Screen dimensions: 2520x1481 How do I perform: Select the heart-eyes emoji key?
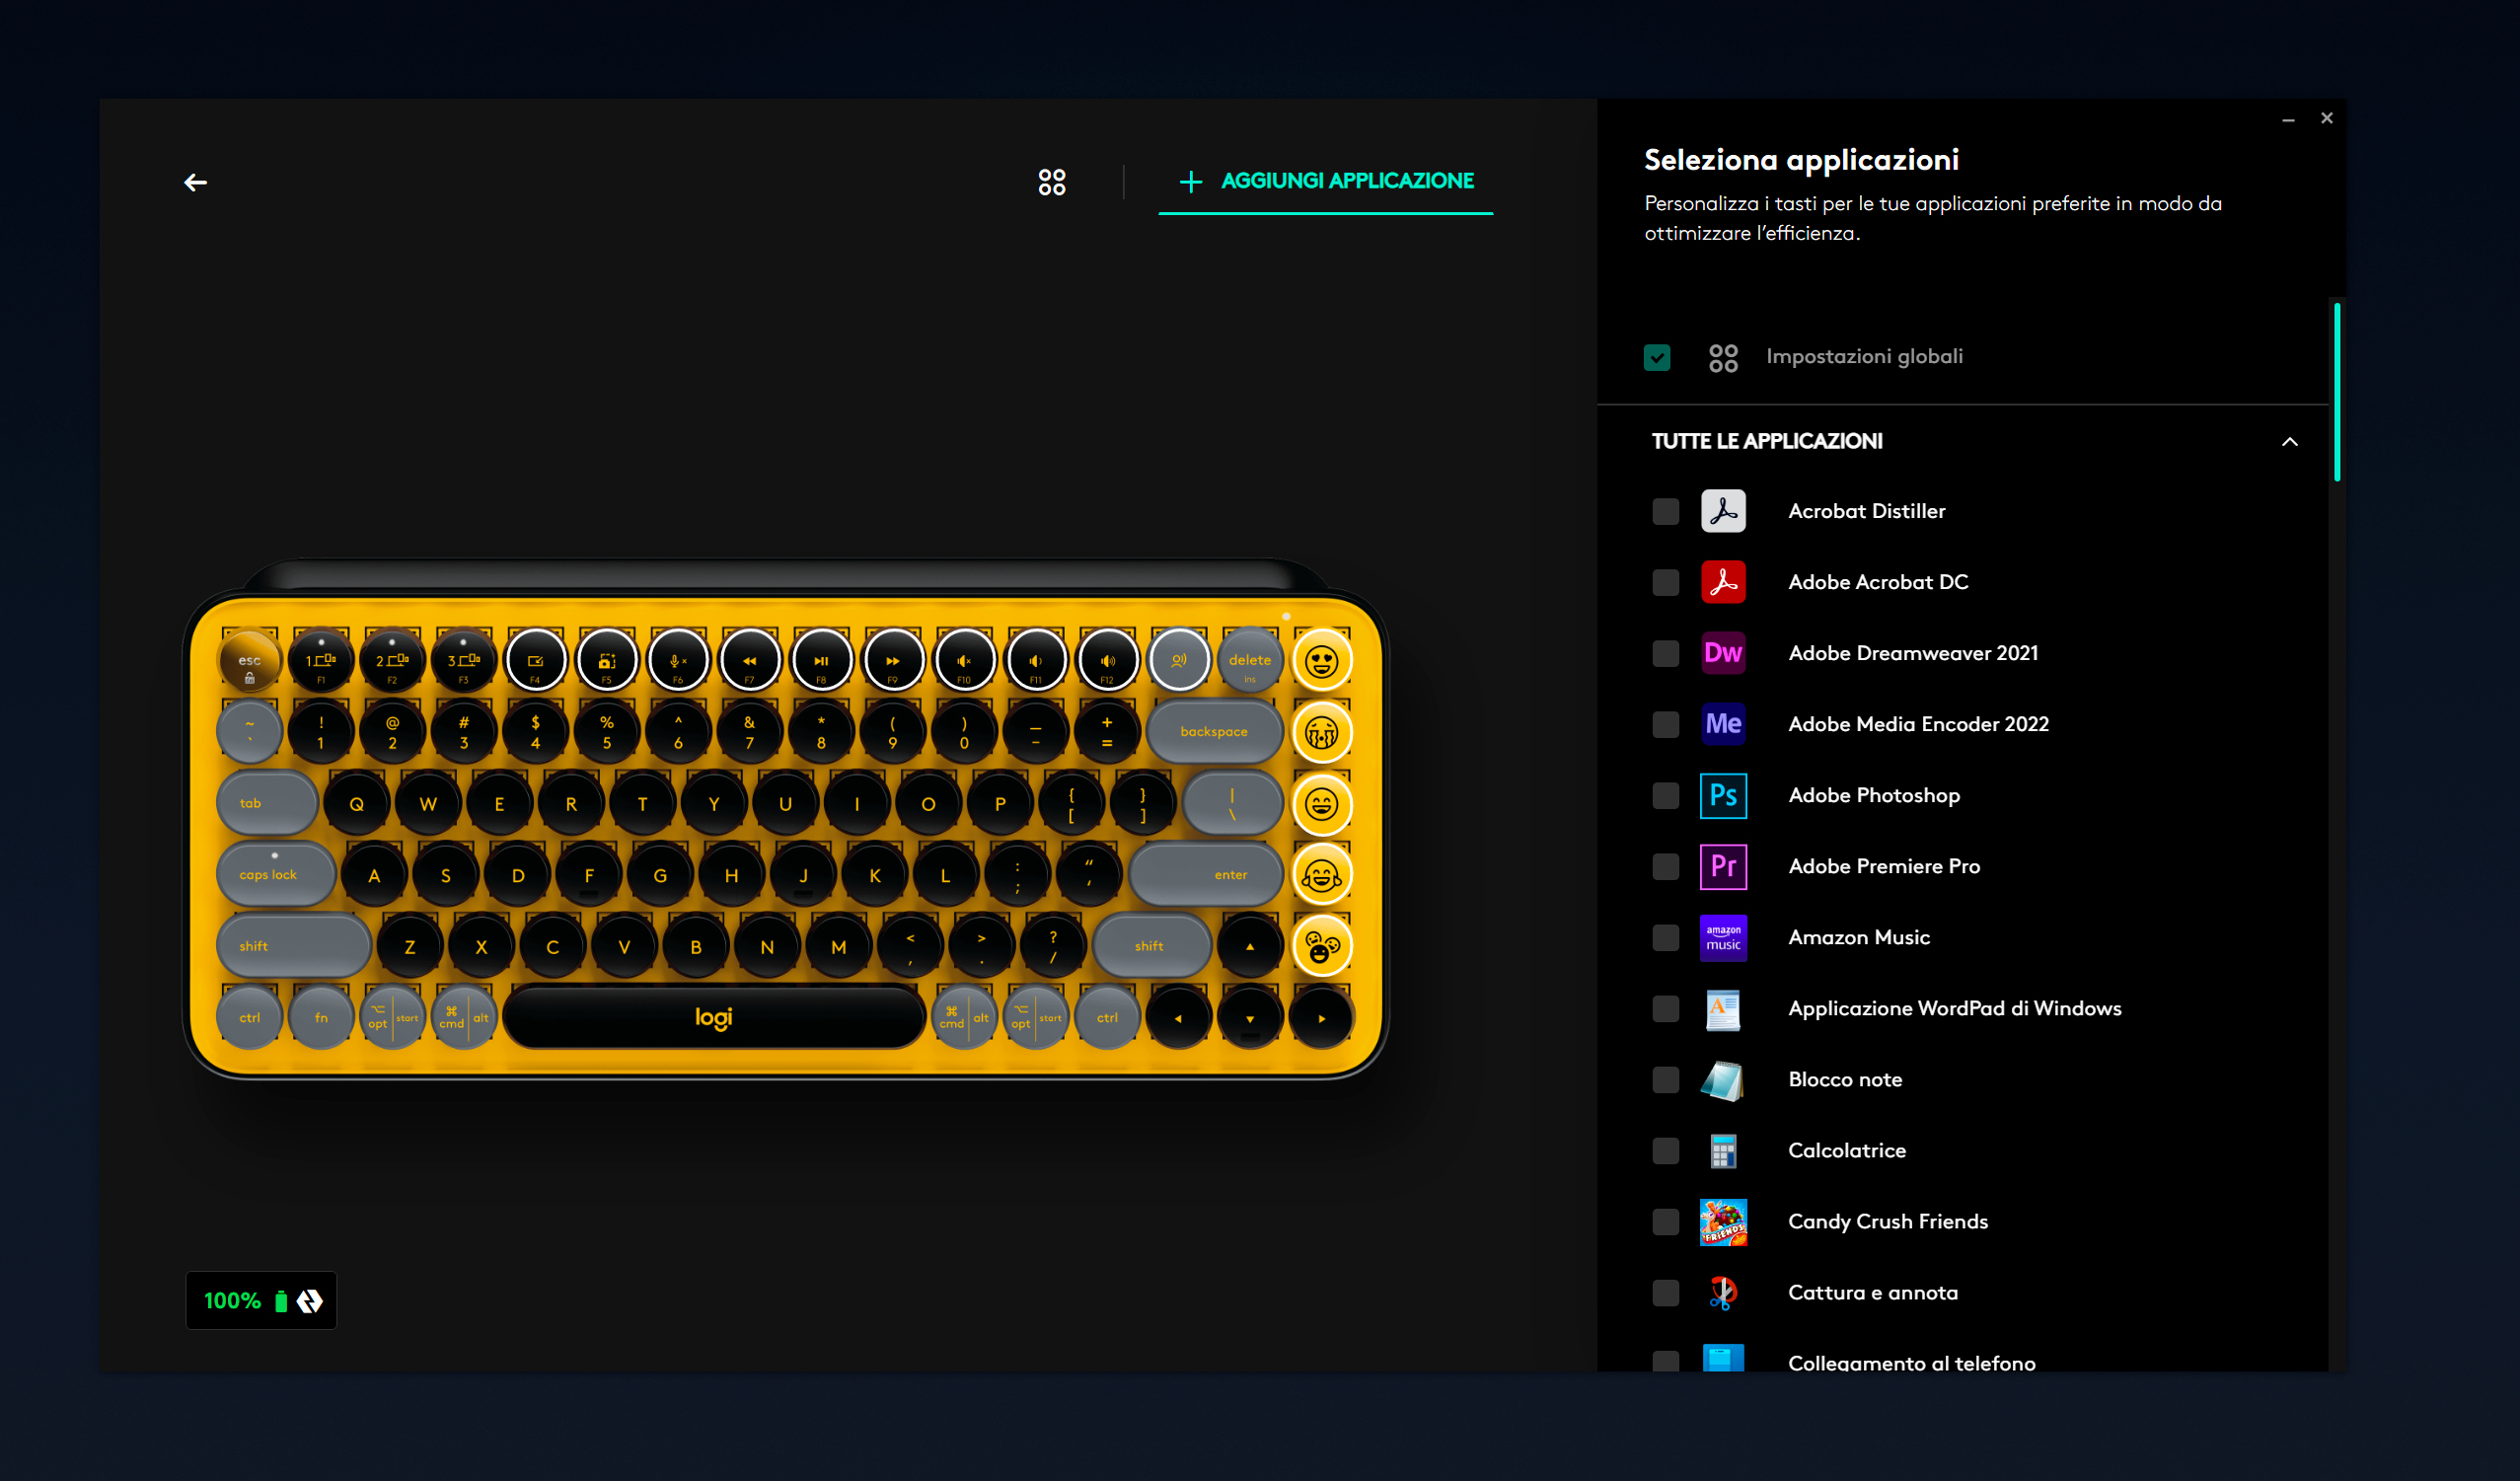tap(1322, 661)
